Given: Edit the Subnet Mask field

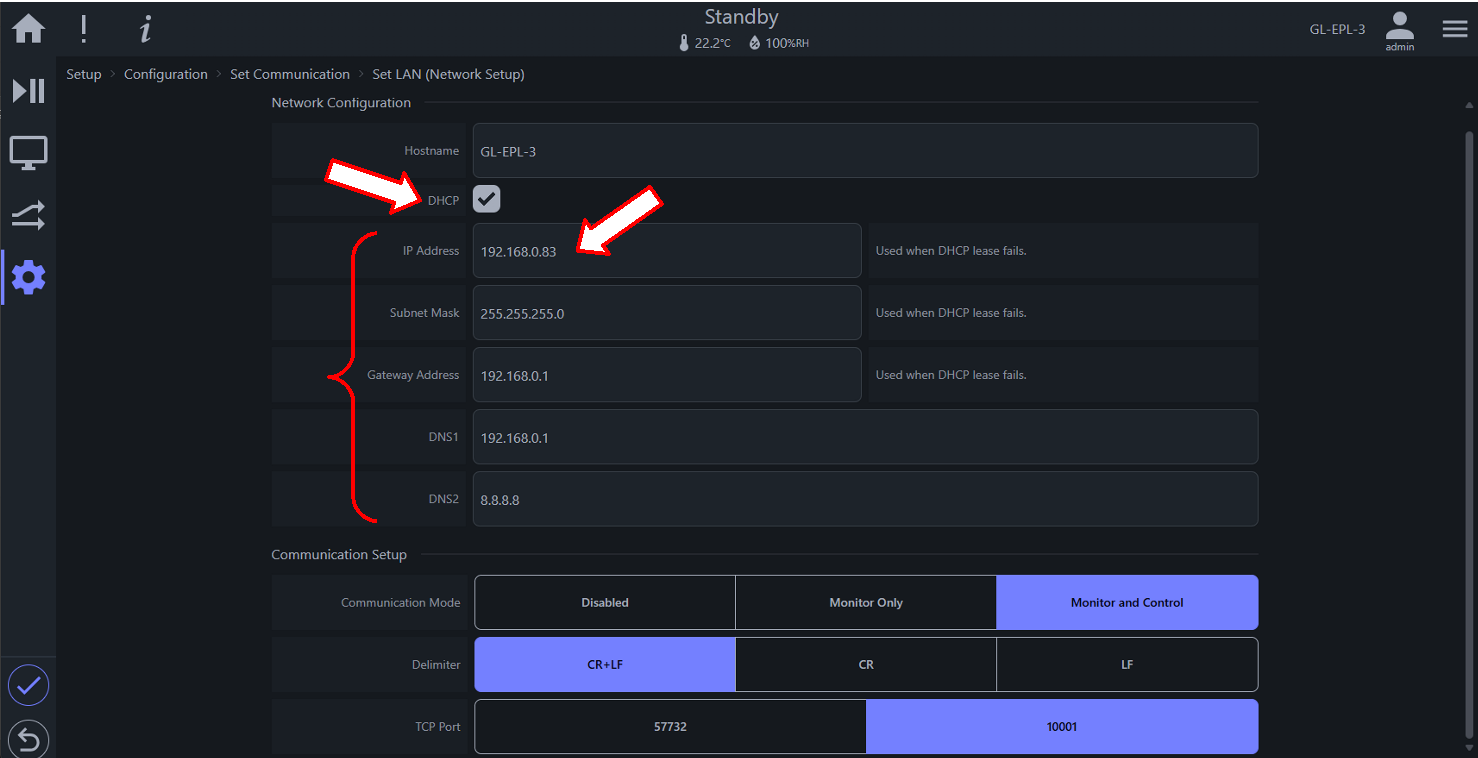Looking at the screenshot, I should [667, 313].
